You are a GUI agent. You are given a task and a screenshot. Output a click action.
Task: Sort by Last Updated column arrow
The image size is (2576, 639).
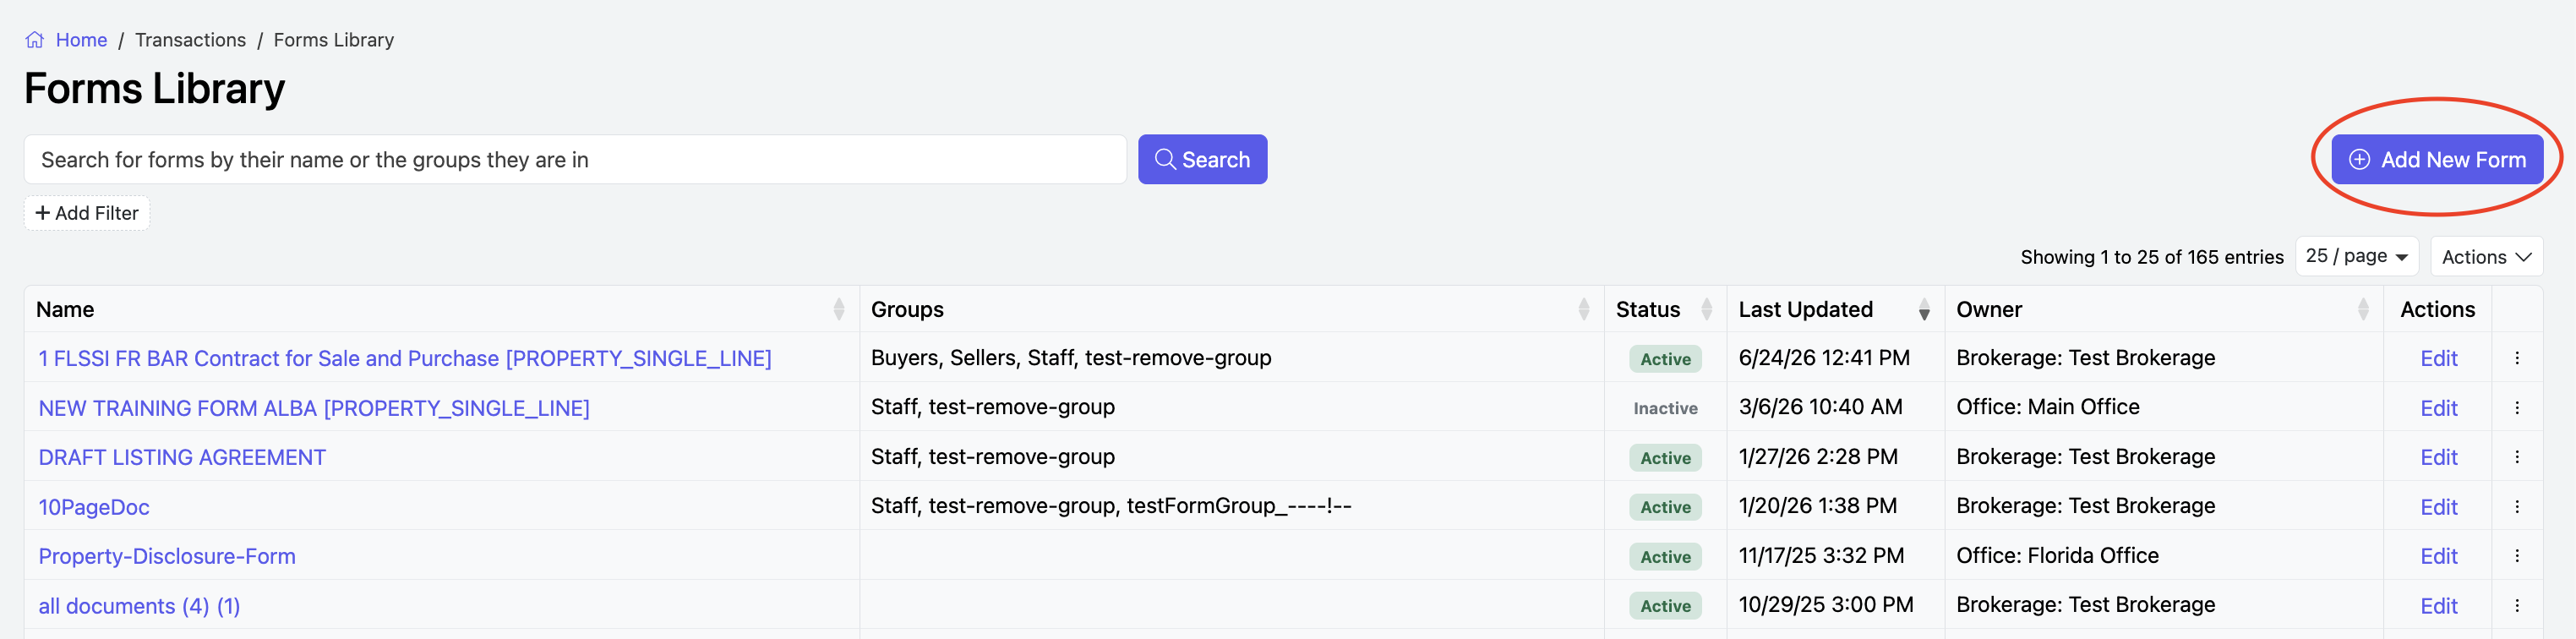click(x=1924, y=310)
